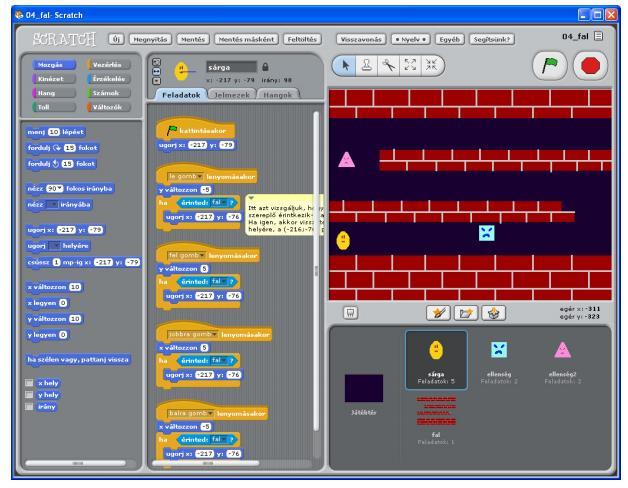Stop all scripts with the red stop sign
Viewport: 628px width, 488px height.
590,66
